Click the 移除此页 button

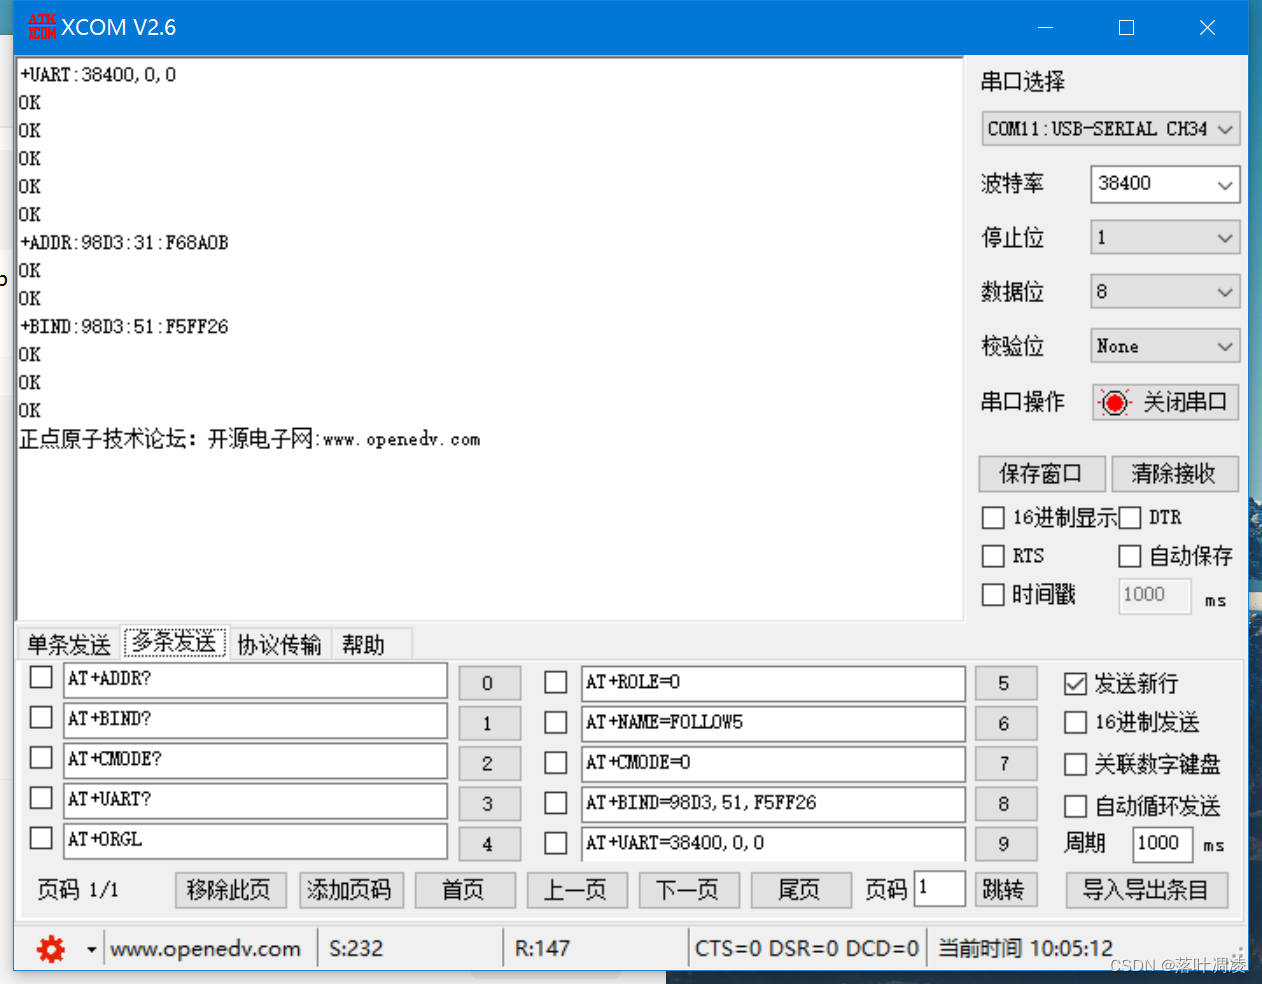click(230, 890)
